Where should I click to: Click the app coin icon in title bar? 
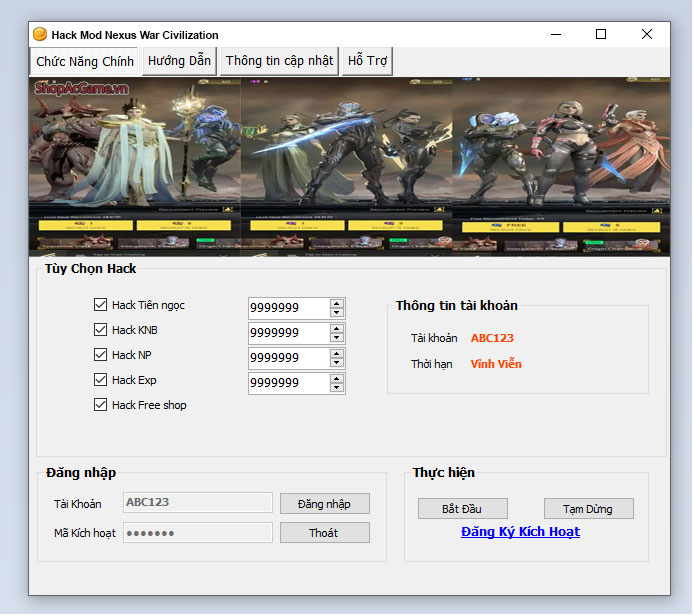pyautogui.click(x=40, y=34)
